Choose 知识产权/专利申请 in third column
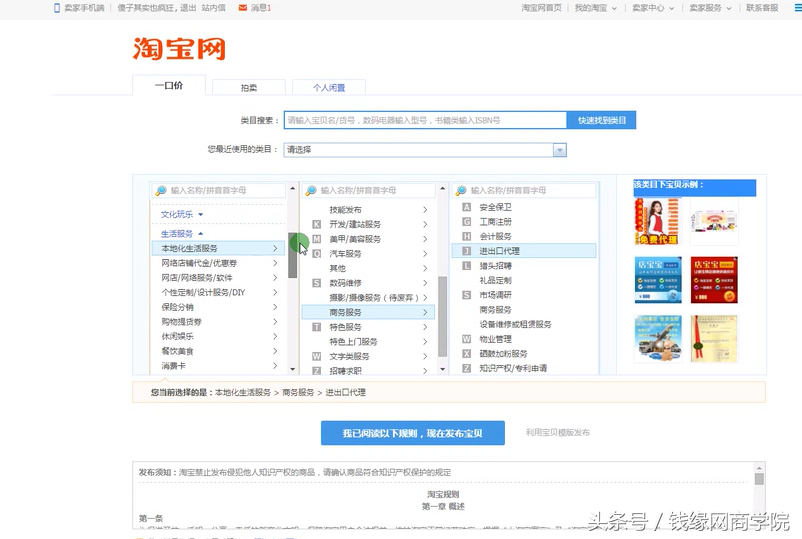Image resolution: width=802 pixels, height=539 pixels. pyautogui.click(x=524, y=368)
